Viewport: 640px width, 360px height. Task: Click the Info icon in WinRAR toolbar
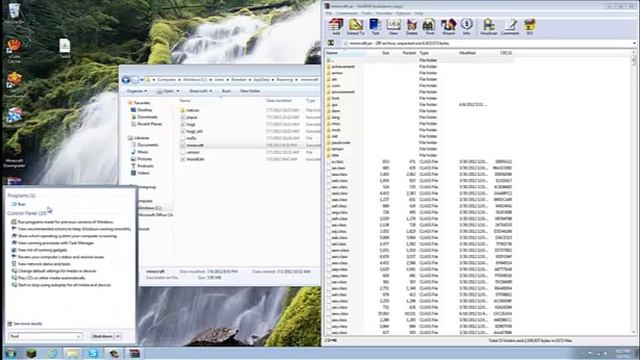tap(467, 27)
